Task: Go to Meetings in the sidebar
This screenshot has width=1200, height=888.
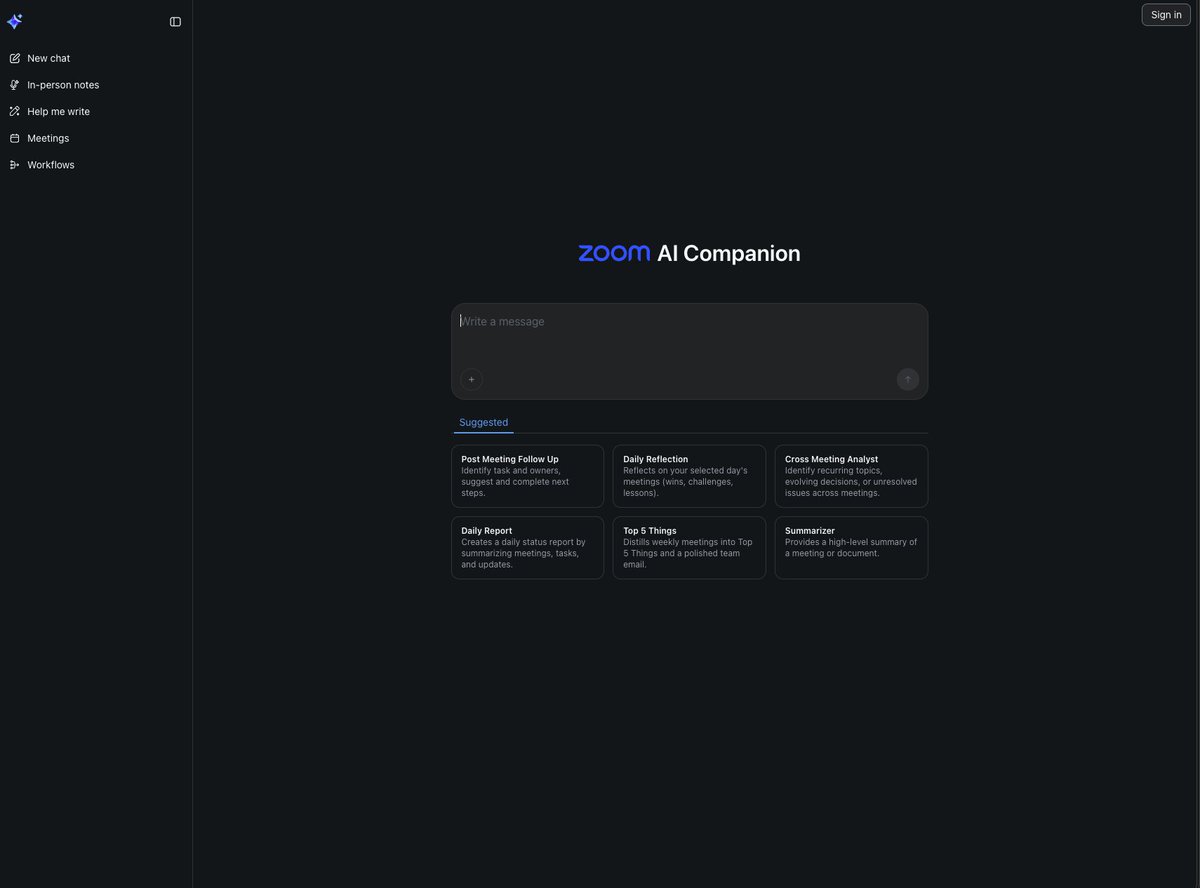Action: pos(96,138)
